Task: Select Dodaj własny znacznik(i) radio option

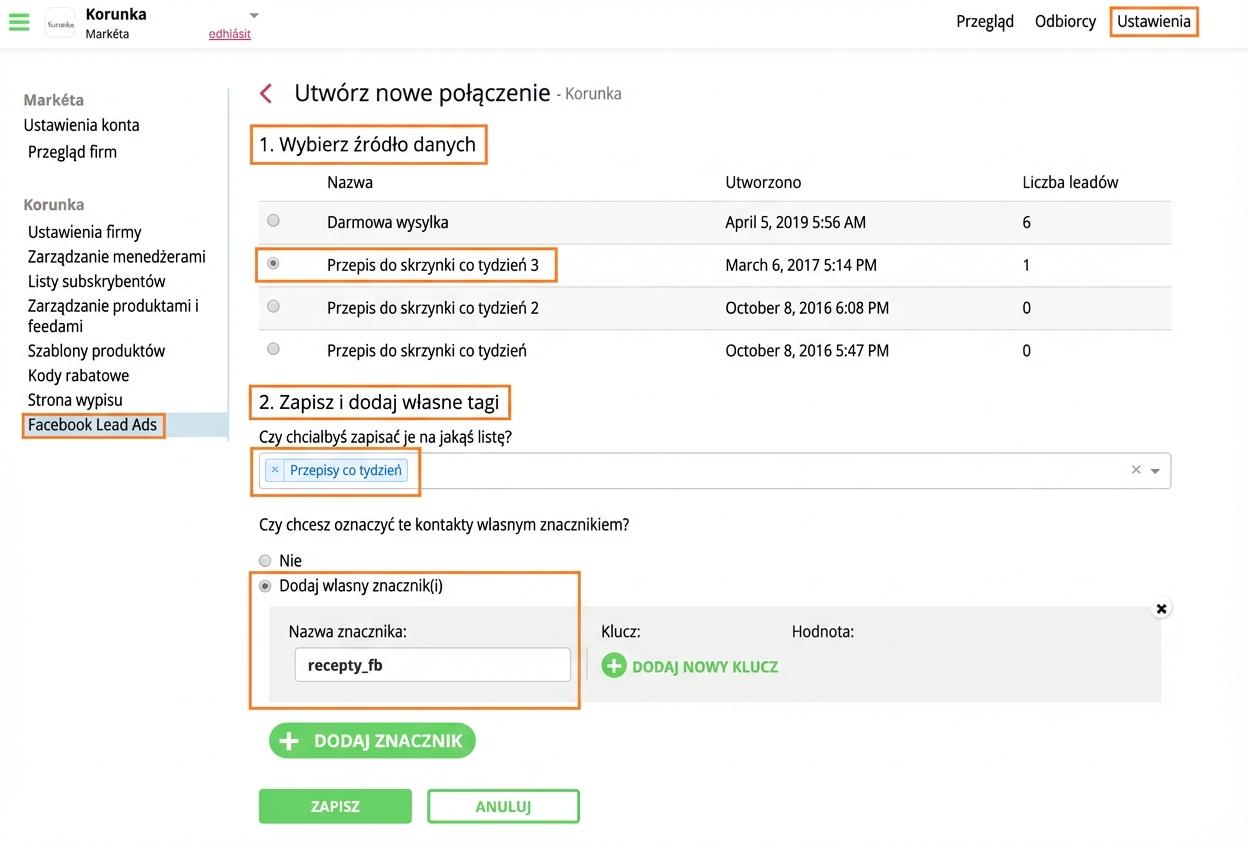Action: pos(265,586)
